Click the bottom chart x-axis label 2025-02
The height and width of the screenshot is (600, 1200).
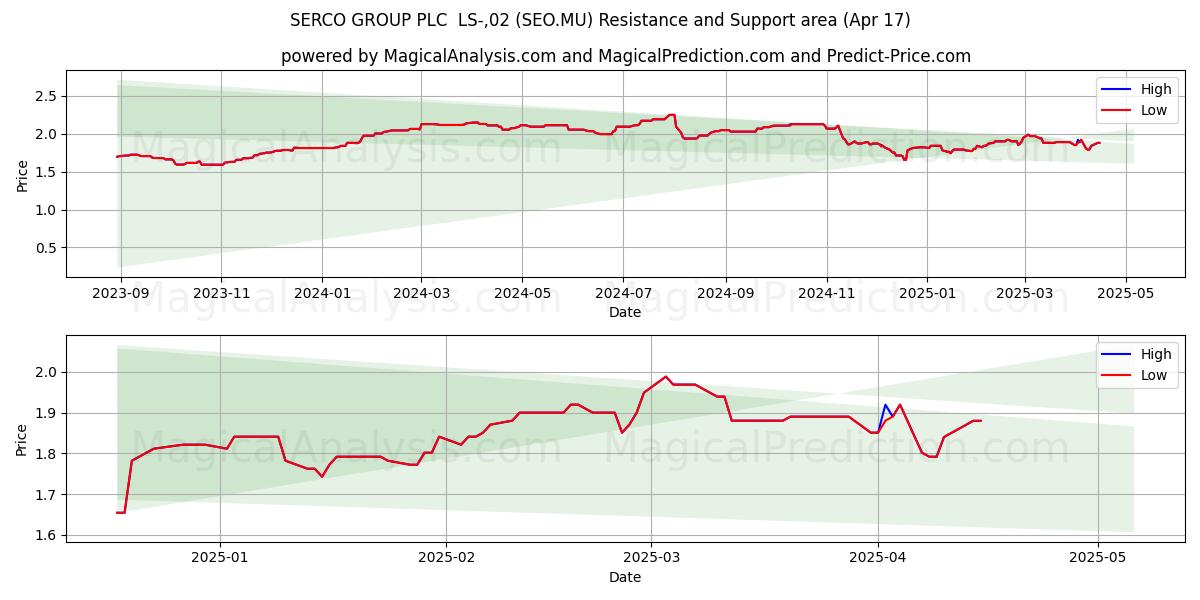[446, 559]
